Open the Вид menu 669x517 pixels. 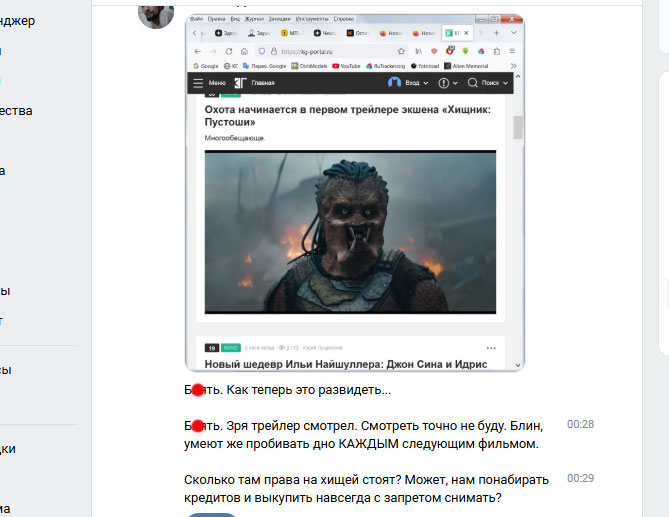(235, 19)
